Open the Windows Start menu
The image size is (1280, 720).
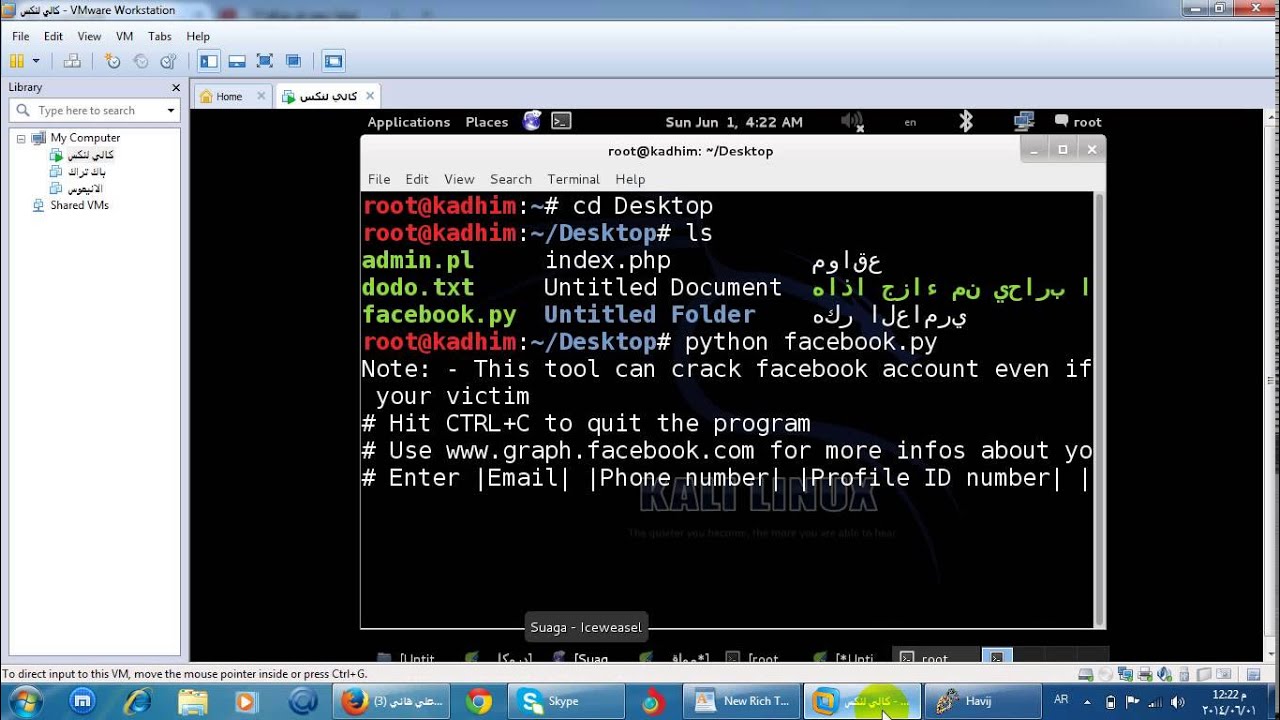pos(25,702)
